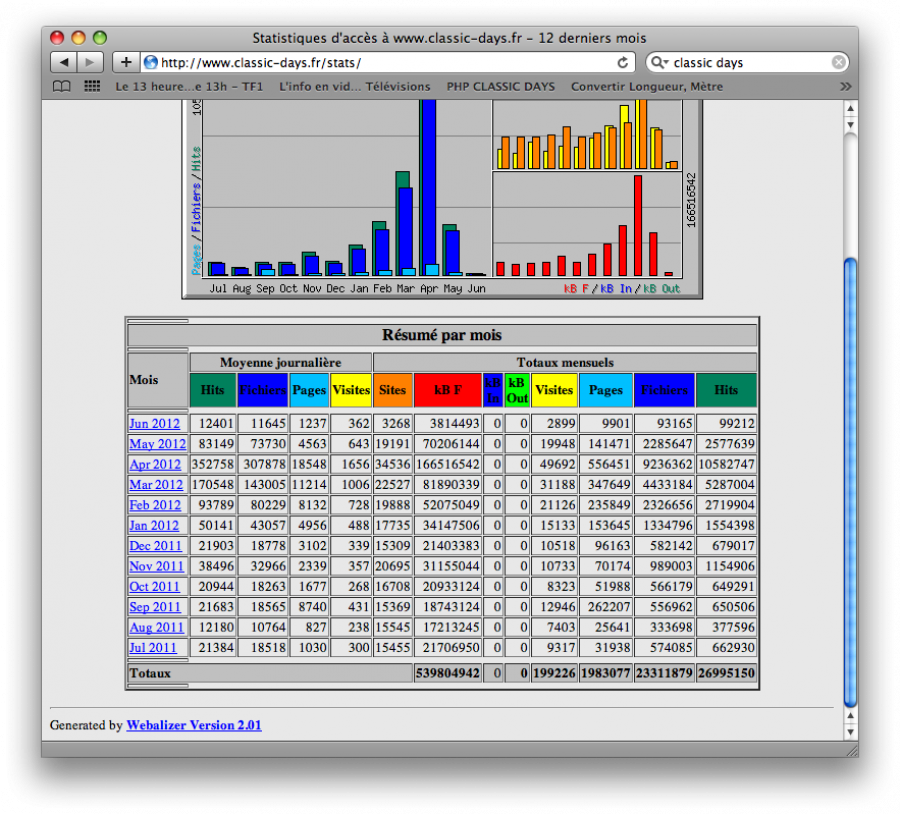Click the Apr 2012 kB F value 166516542
Screen dimensions: 900x814
(x=448, y=464)
